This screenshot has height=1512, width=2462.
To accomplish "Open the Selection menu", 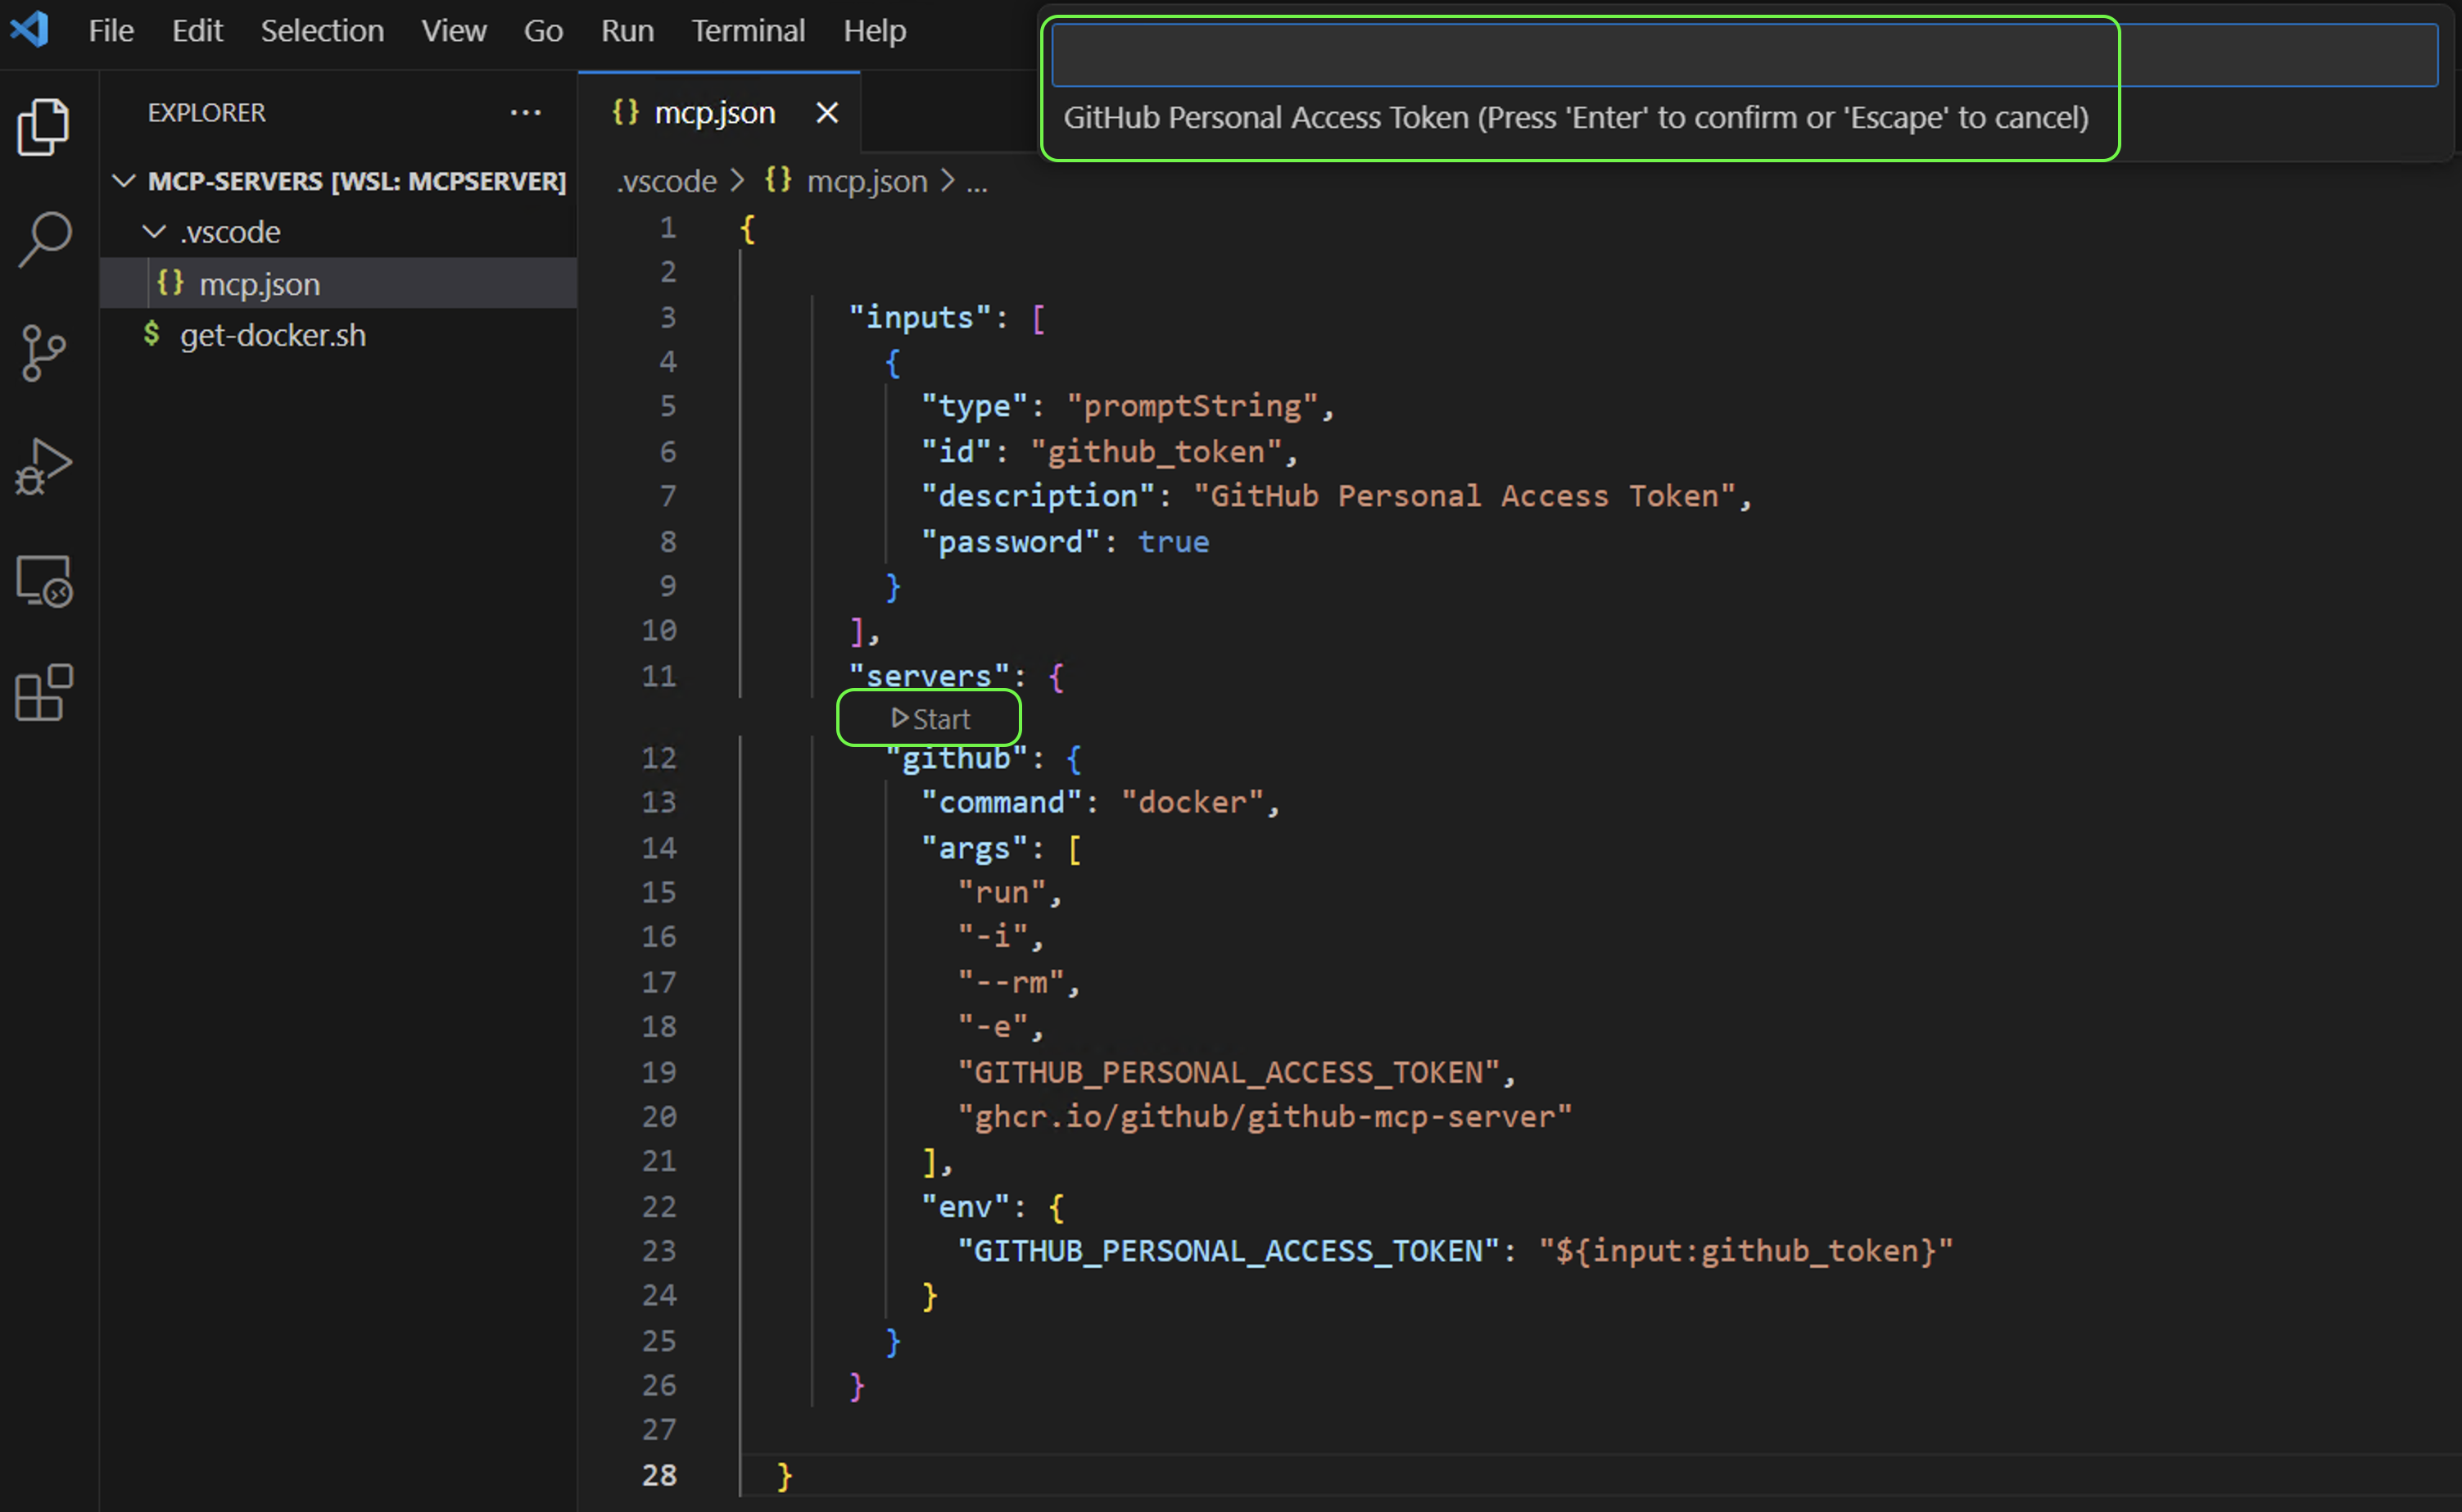I will click(x=322, y=30).
